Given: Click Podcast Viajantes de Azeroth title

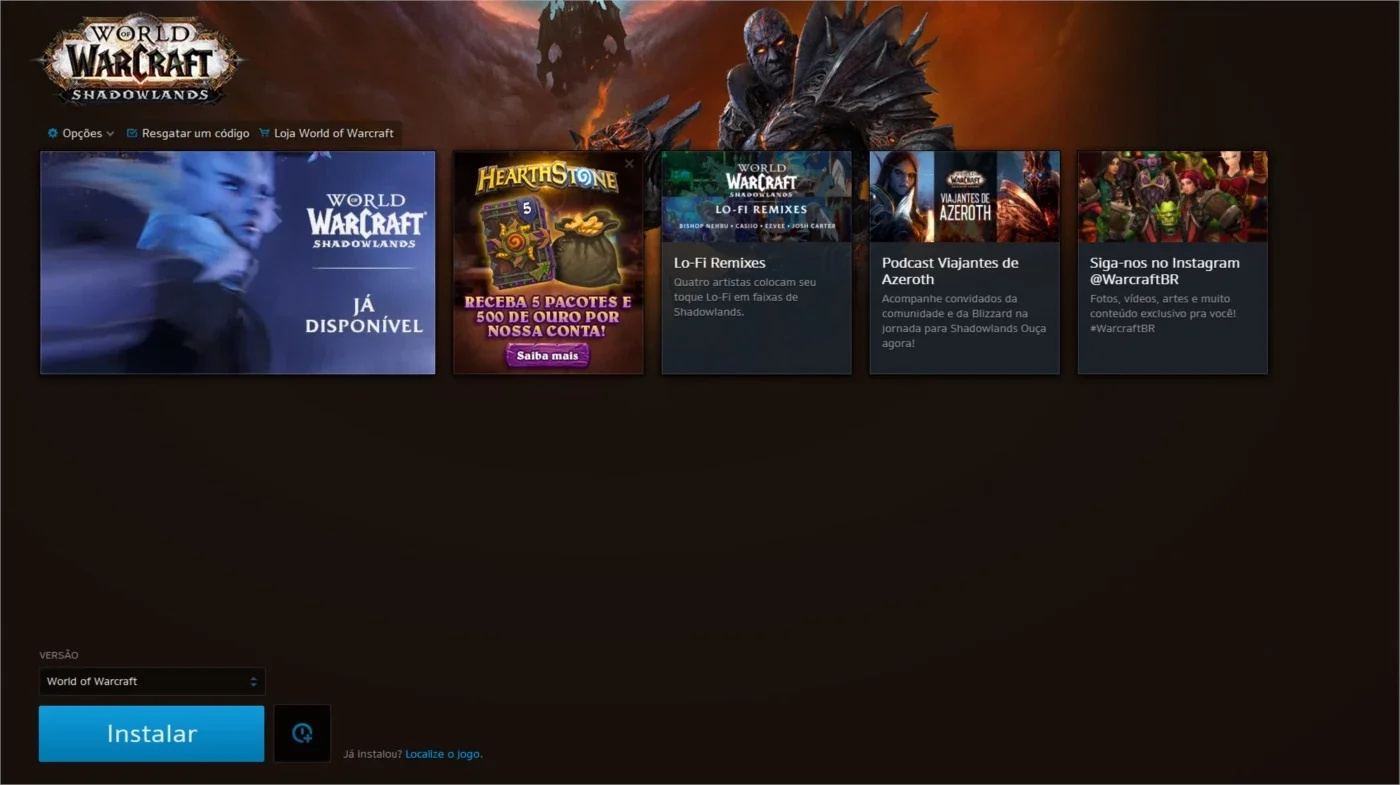Looking at the screenshot, I should [950, 271].
